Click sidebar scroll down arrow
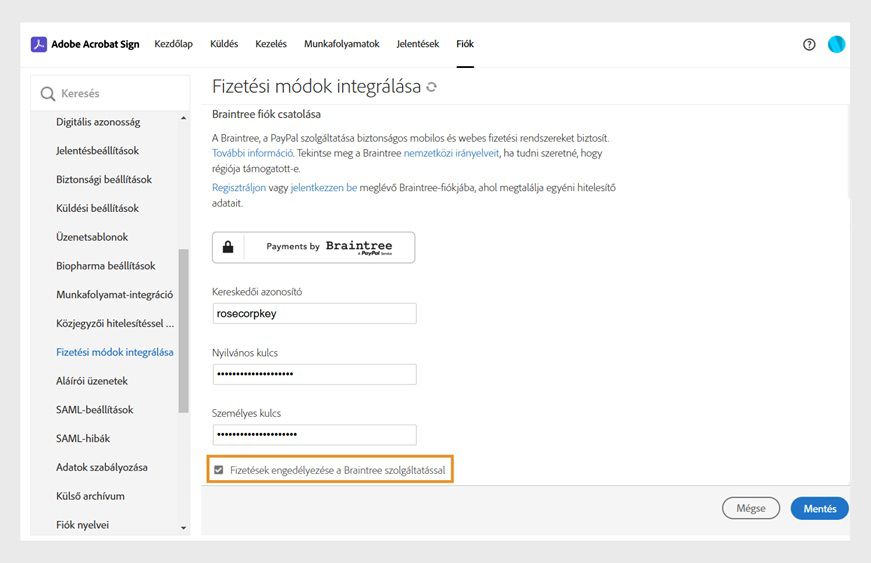 (x=183, y=528)
